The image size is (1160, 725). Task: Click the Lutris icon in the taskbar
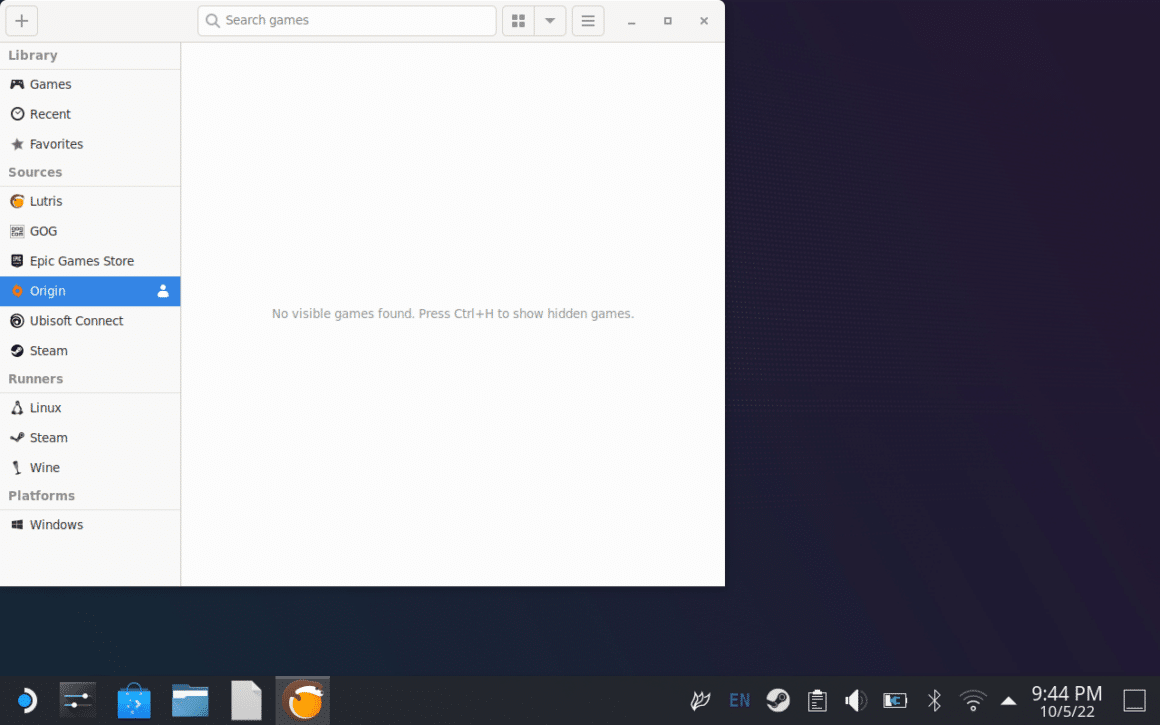point(302,700)
